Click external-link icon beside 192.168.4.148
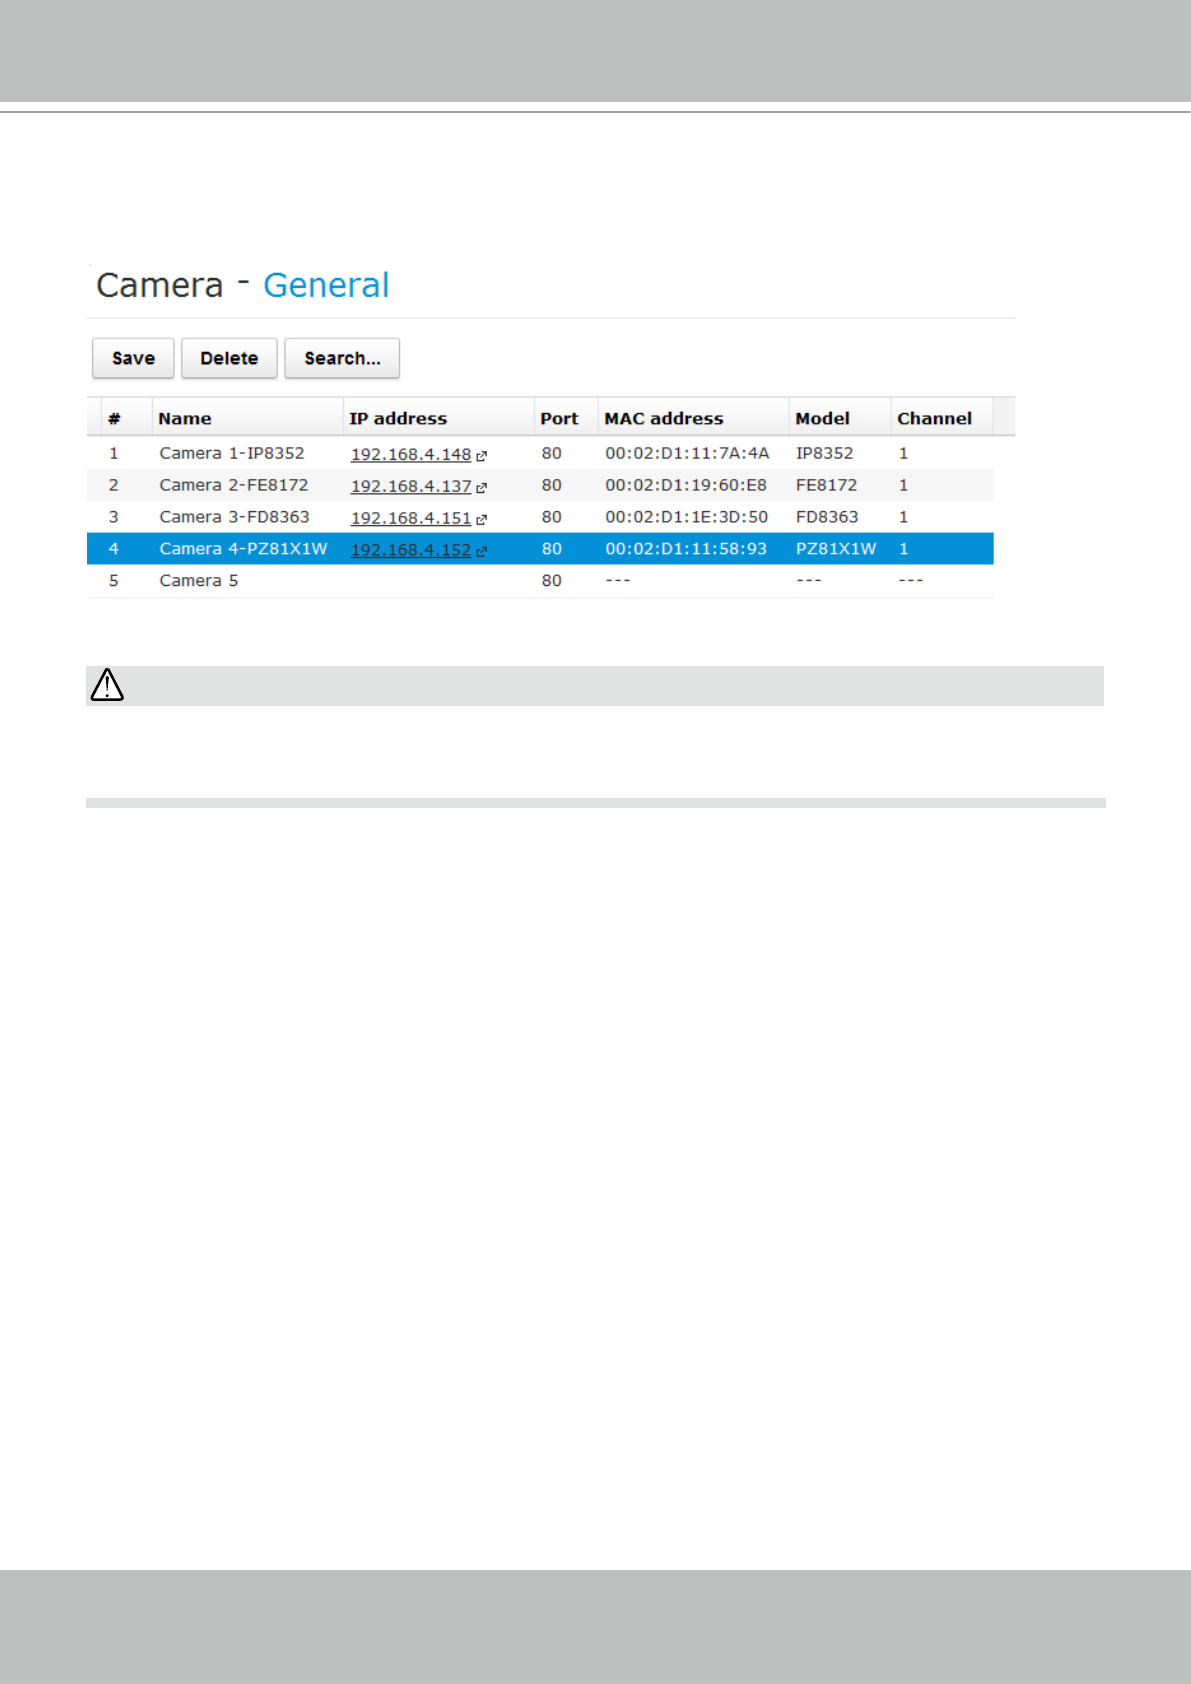 point(481,456)
